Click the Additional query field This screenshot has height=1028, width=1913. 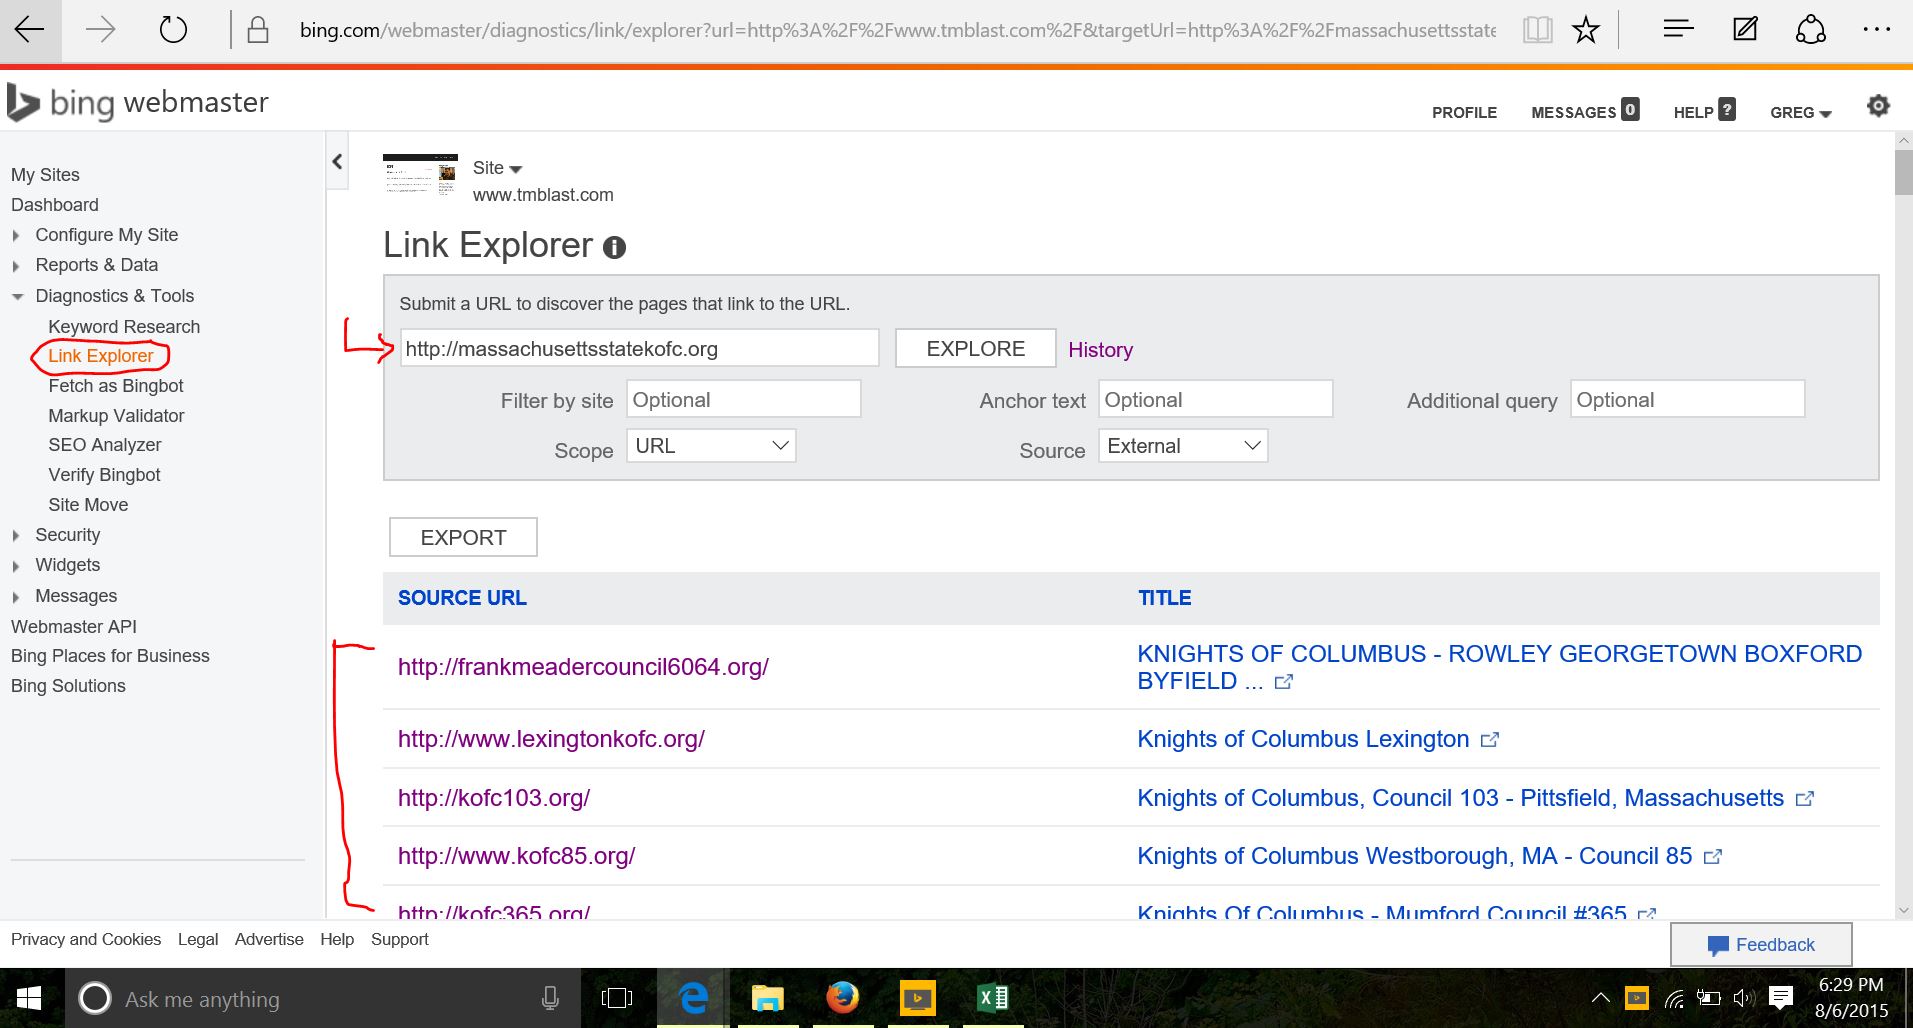click(1688, 399)
